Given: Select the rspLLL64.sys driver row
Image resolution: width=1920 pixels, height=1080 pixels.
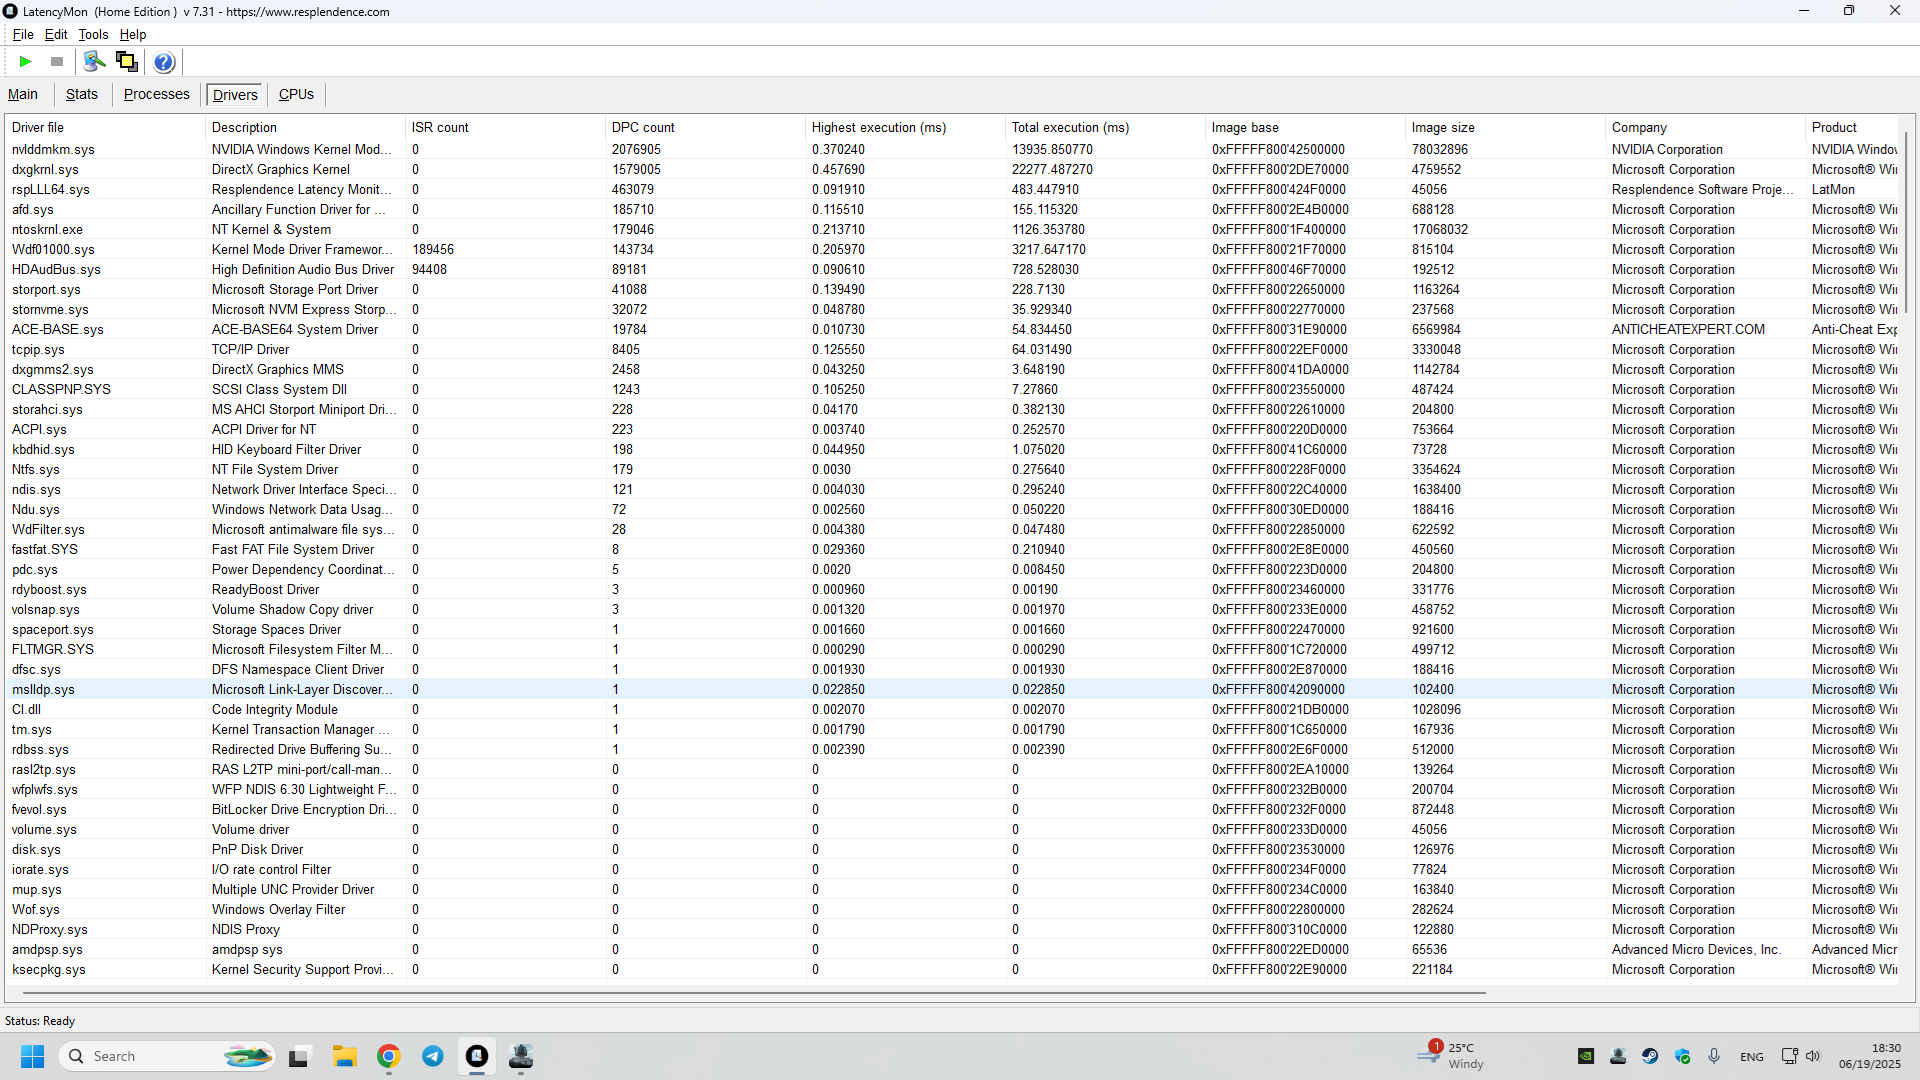Looking at the screenshot, I should [x=952, y=190].
